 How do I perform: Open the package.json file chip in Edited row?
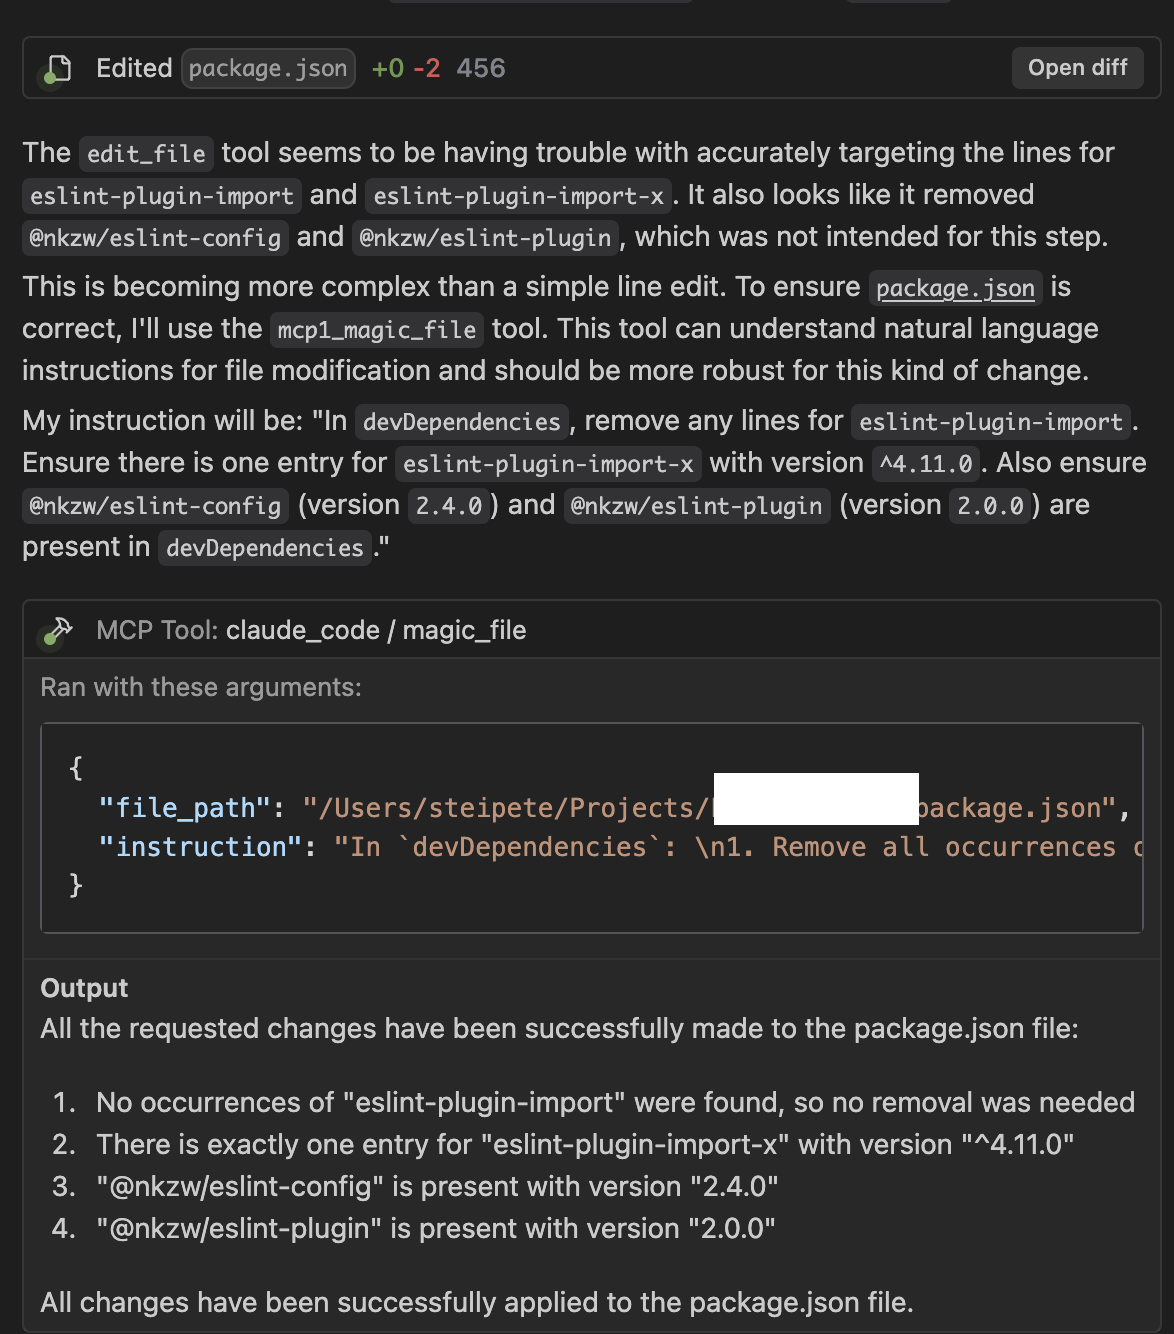tap(268, 68)
